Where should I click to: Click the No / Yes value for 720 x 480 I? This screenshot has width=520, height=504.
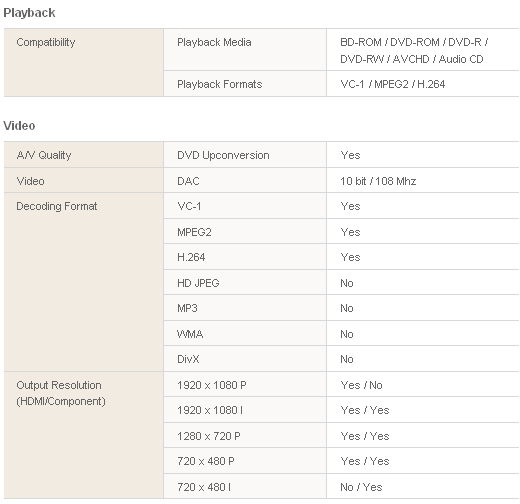tap(361, 487)
